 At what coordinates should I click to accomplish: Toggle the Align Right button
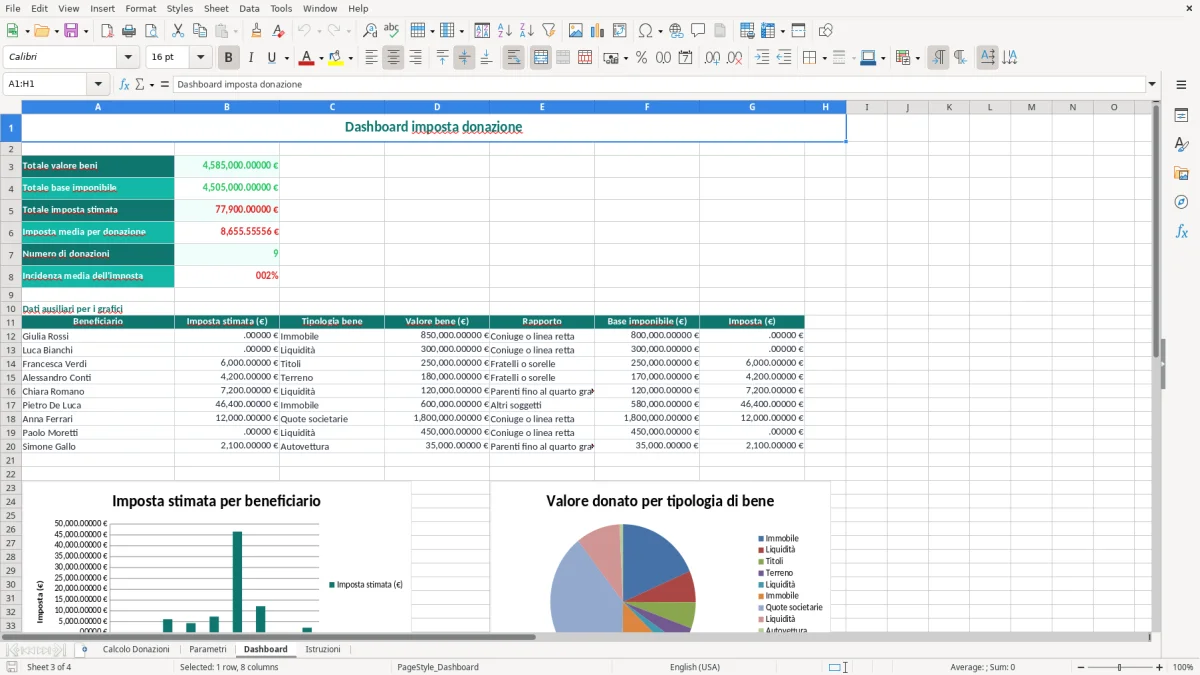point(415,58)
